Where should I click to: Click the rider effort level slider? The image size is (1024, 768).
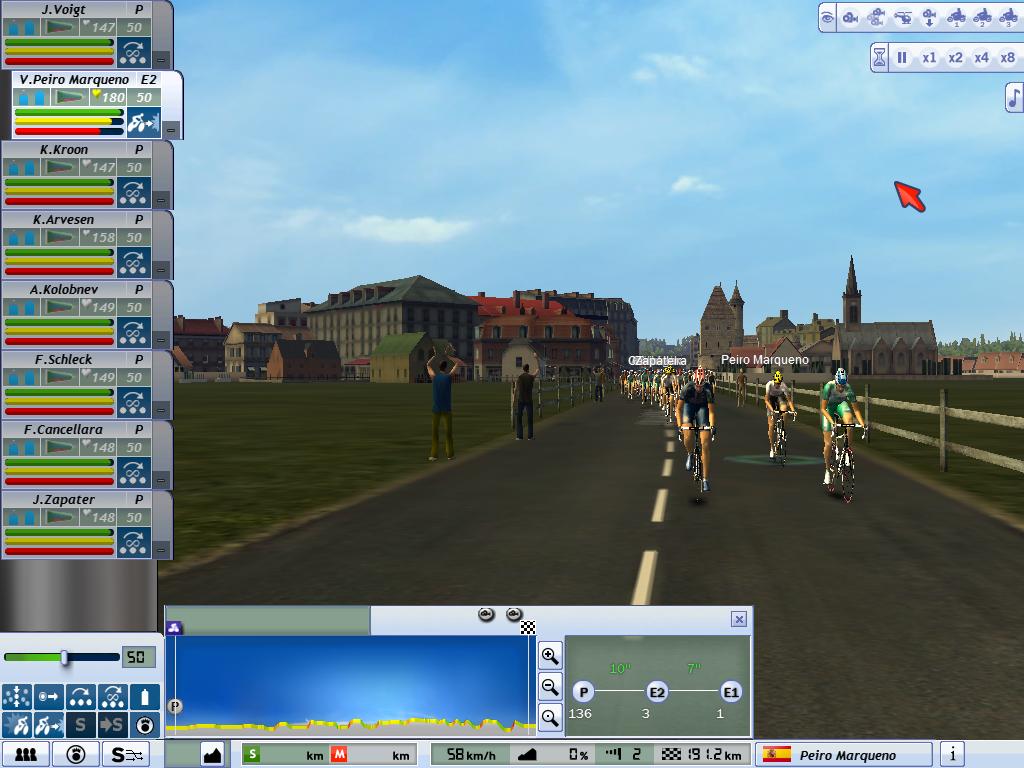62,657
